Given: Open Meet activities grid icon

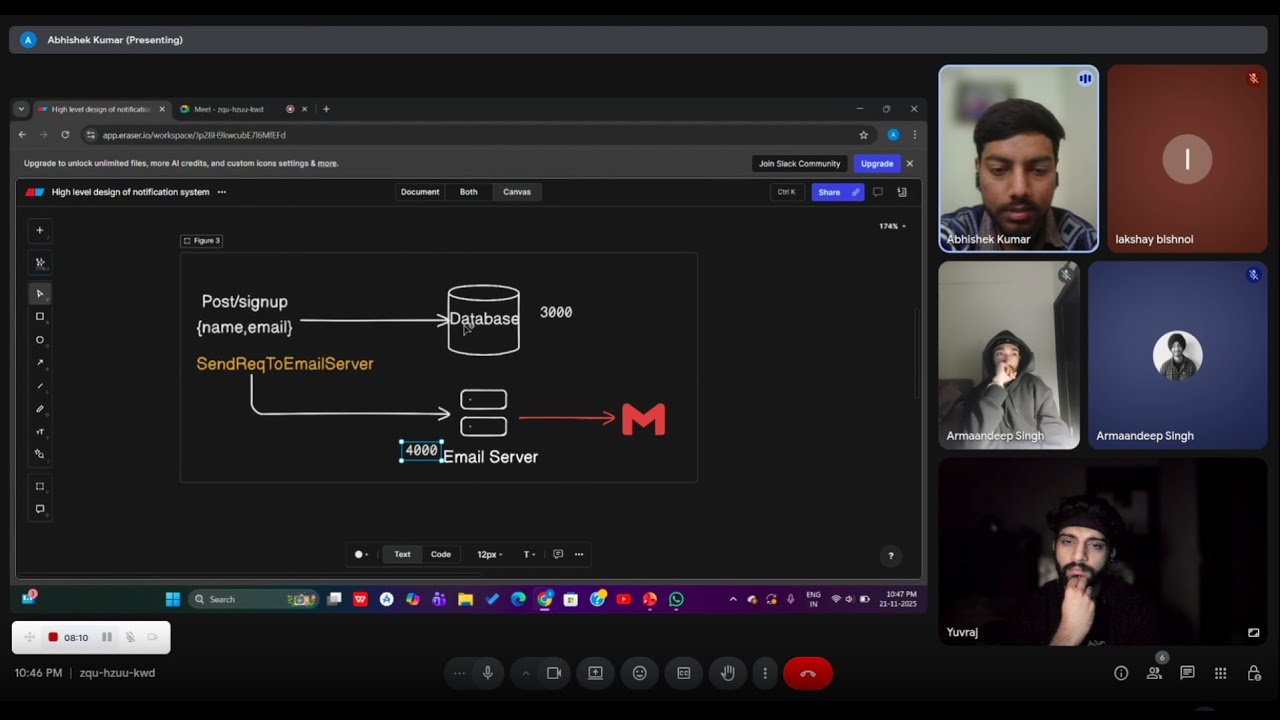Looking at the screenshot, I should pyautogui.click(x=1220, y=673).
